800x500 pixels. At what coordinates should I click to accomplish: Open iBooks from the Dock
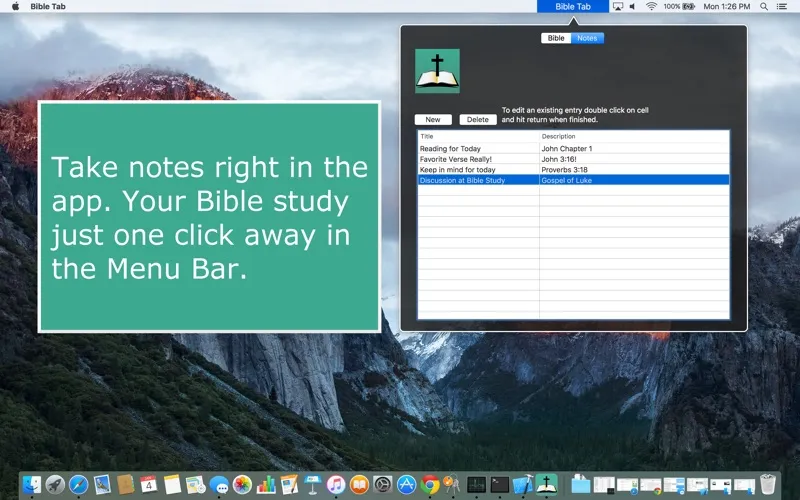tap(360, 485)
